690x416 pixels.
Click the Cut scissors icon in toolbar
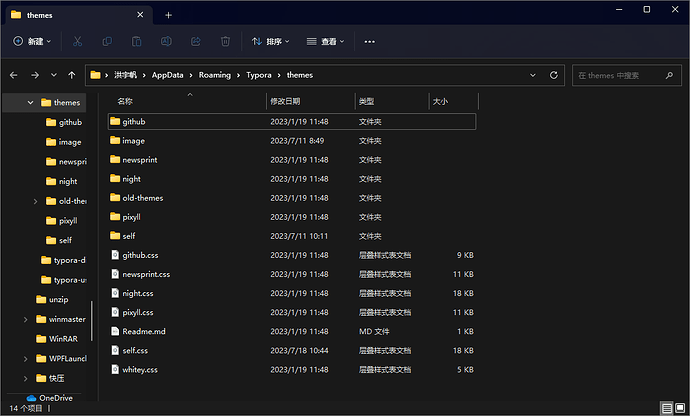pos(77,41)
